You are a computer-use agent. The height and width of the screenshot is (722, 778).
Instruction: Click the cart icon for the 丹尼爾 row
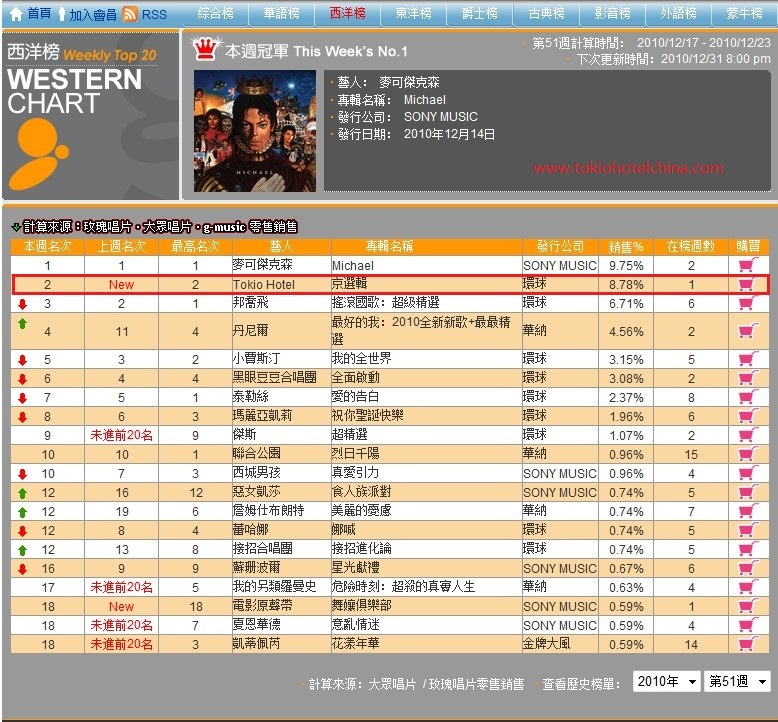(748, 330)
